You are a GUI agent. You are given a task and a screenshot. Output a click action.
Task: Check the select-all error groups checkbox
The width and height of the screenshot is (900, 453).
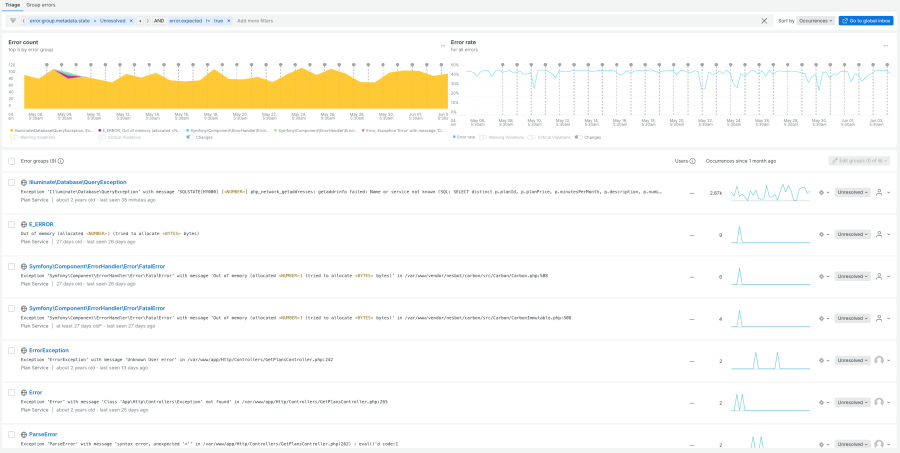point(11,160)
